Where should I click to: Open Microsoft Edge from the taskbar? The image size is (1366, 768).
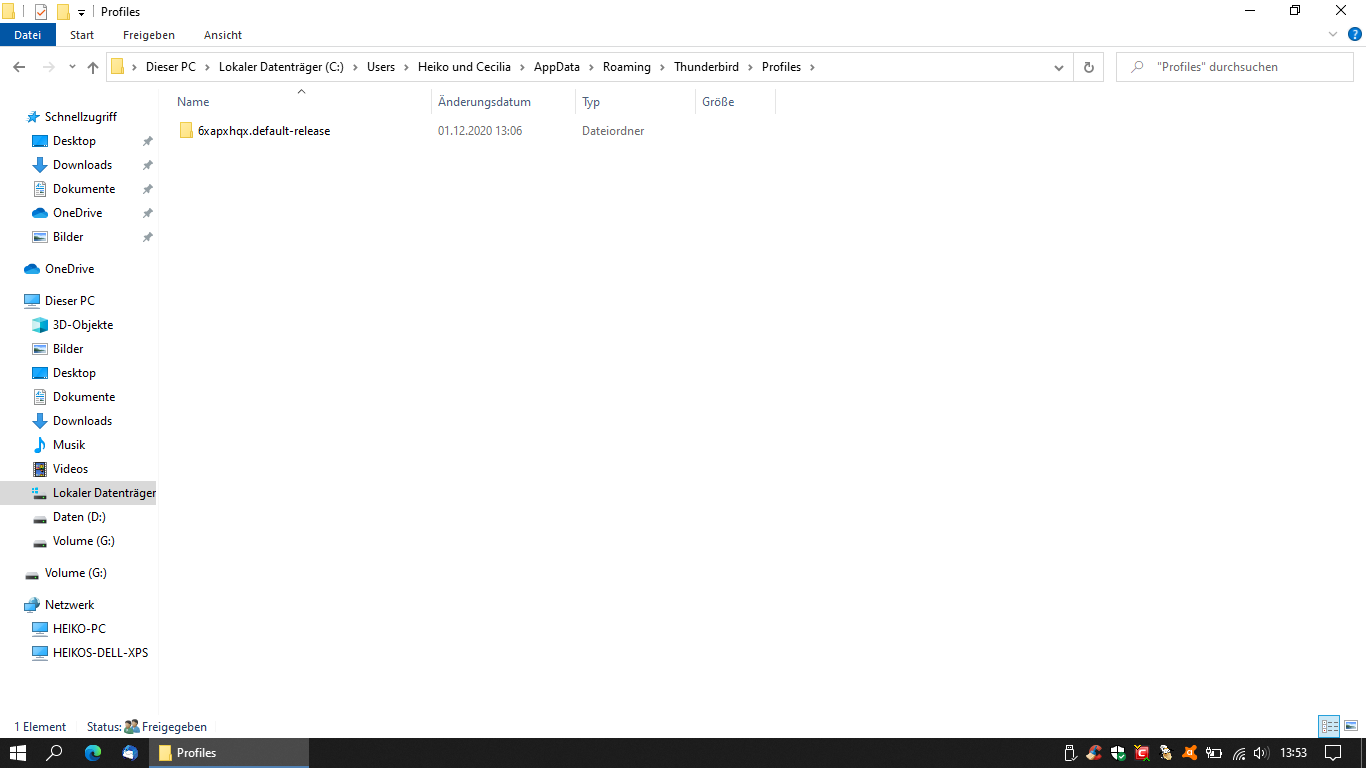[93, 753]
